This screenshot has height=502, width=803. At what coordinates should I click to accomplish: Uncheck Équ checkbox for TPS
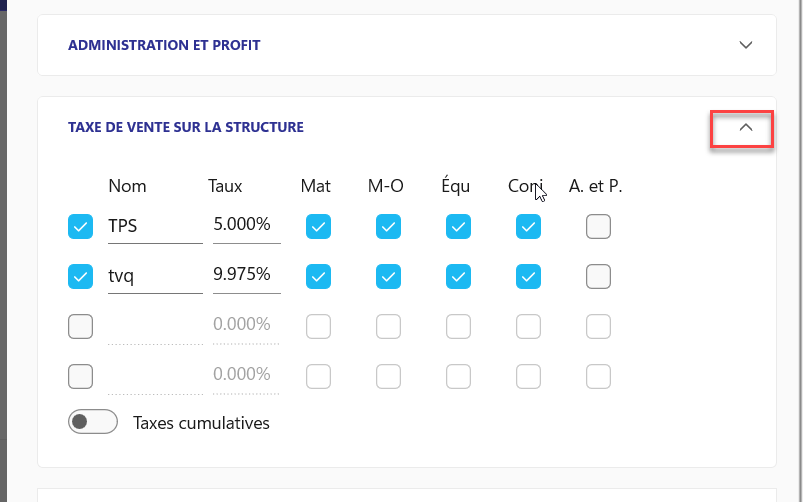tap(458, 227)
